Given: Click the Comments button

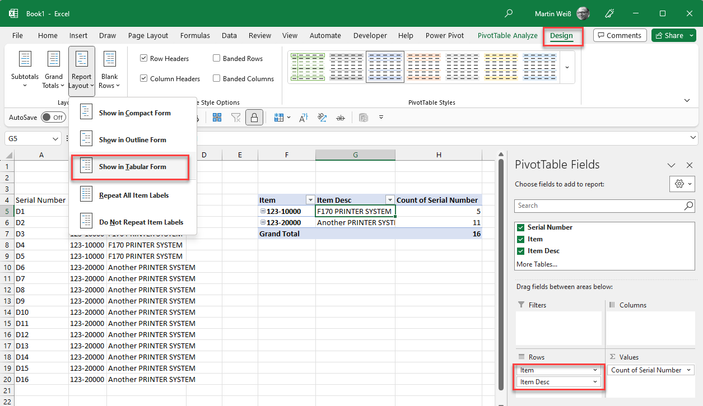Looking at the screenshot, I should pyautogui.click(x=619, y=35).
